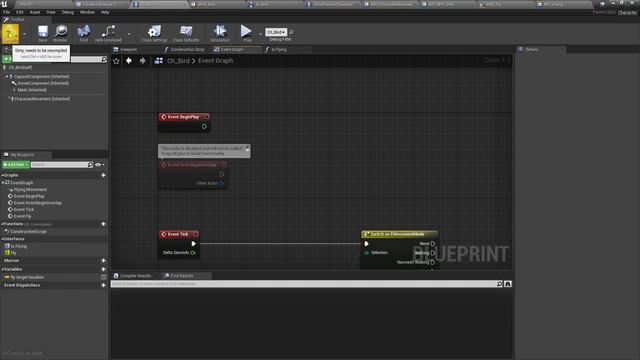Image resolution: width=640 pixels, height=360 pixels.
Task: Click the Browse toolbar icon
Action: 60,33
